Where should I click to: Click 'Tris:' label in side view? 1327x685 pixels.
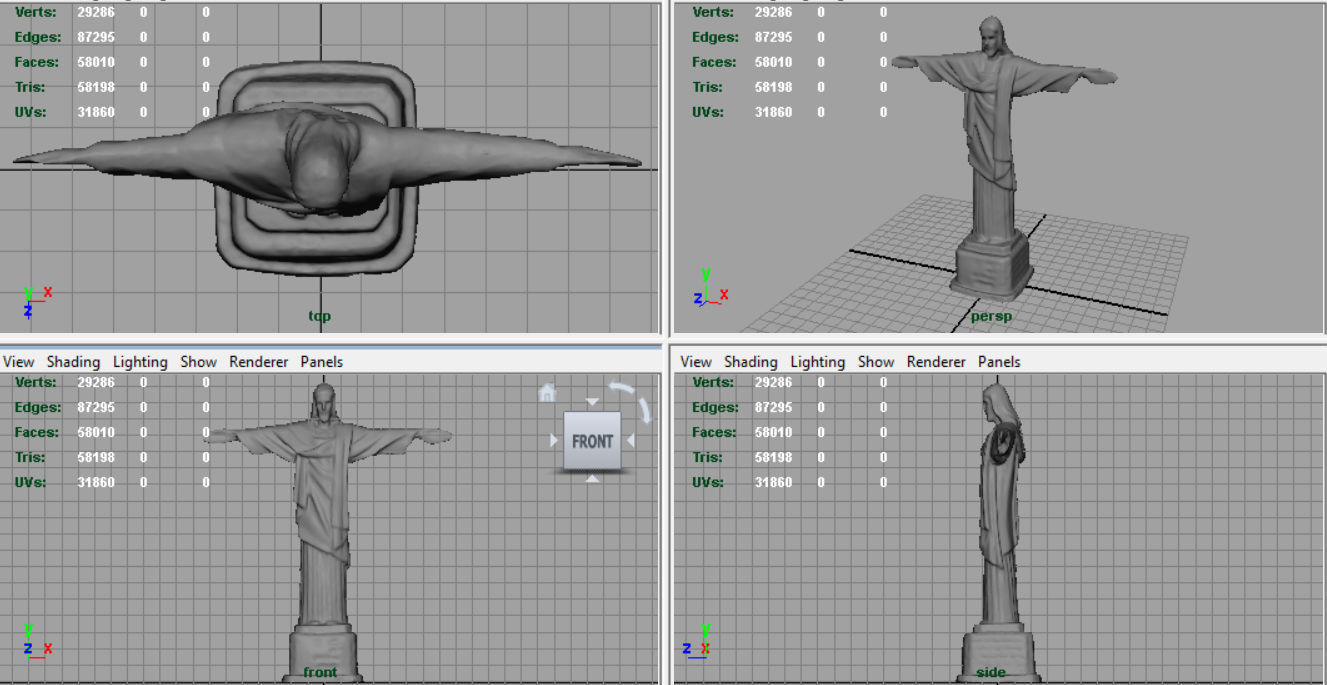707,457
